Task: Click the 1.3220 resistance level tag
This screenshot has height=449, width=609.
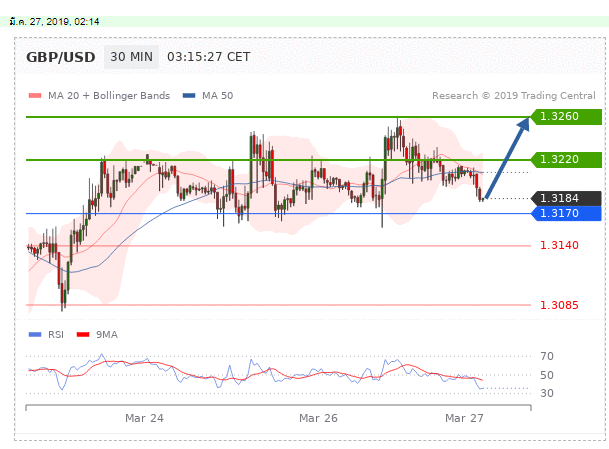Action: [566, 160]
